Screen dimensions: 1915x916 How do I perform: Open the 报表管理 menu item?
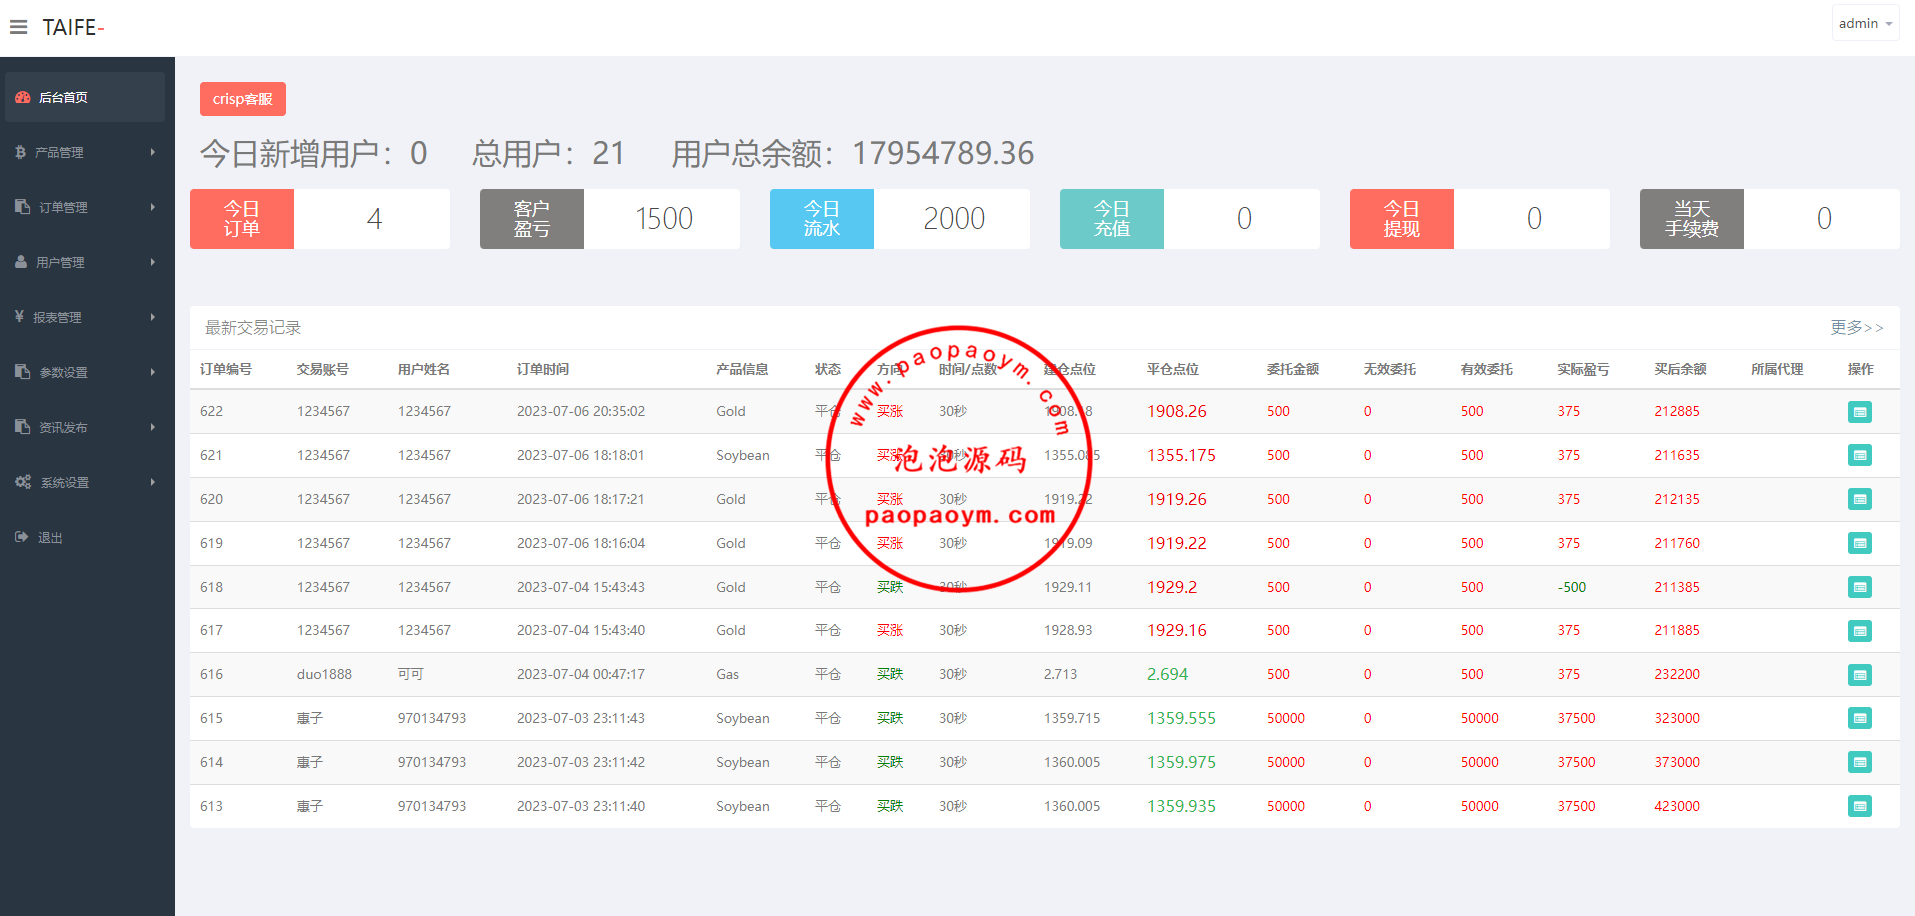click(86, 317)
